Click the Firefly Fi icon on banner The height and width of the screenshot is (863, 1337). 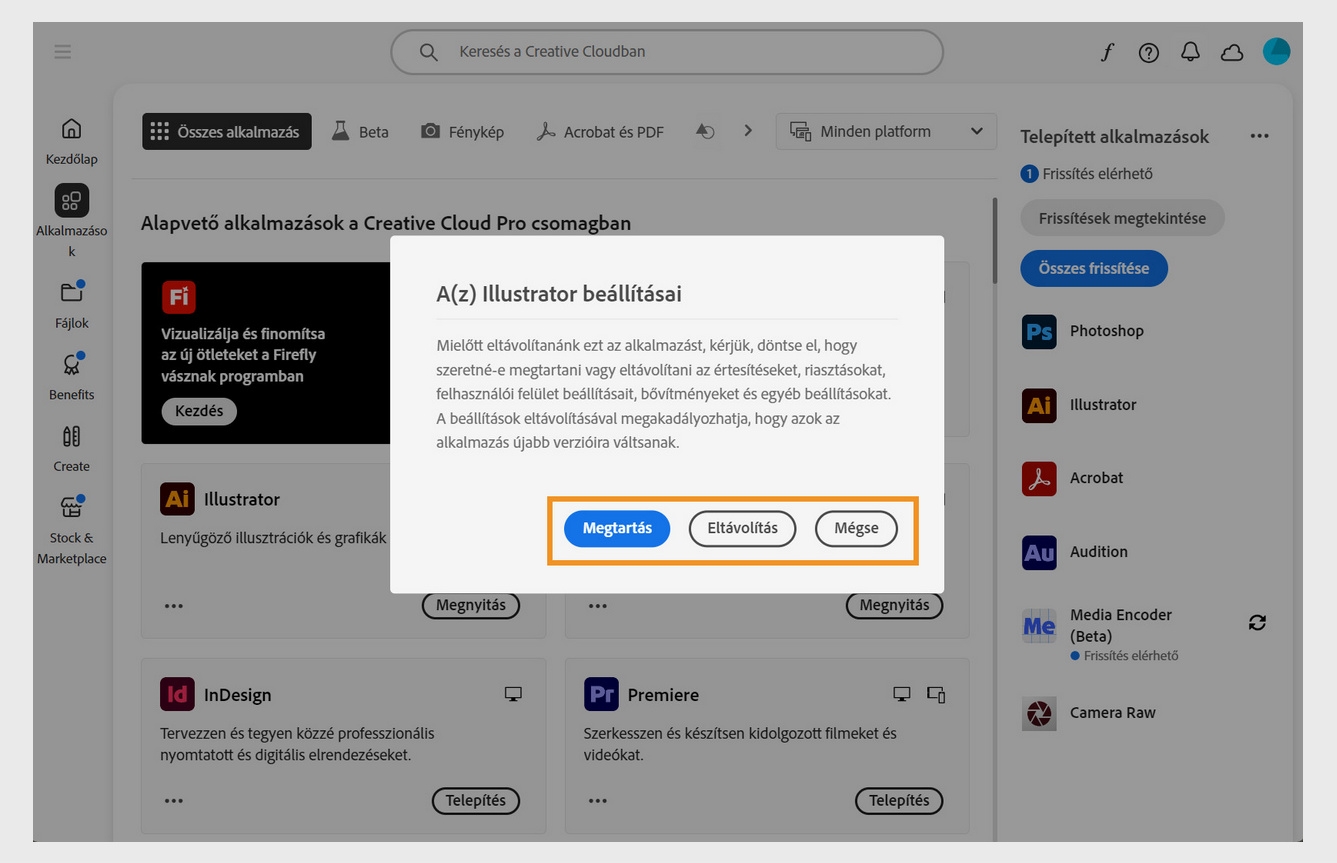(x=179, y=297)
